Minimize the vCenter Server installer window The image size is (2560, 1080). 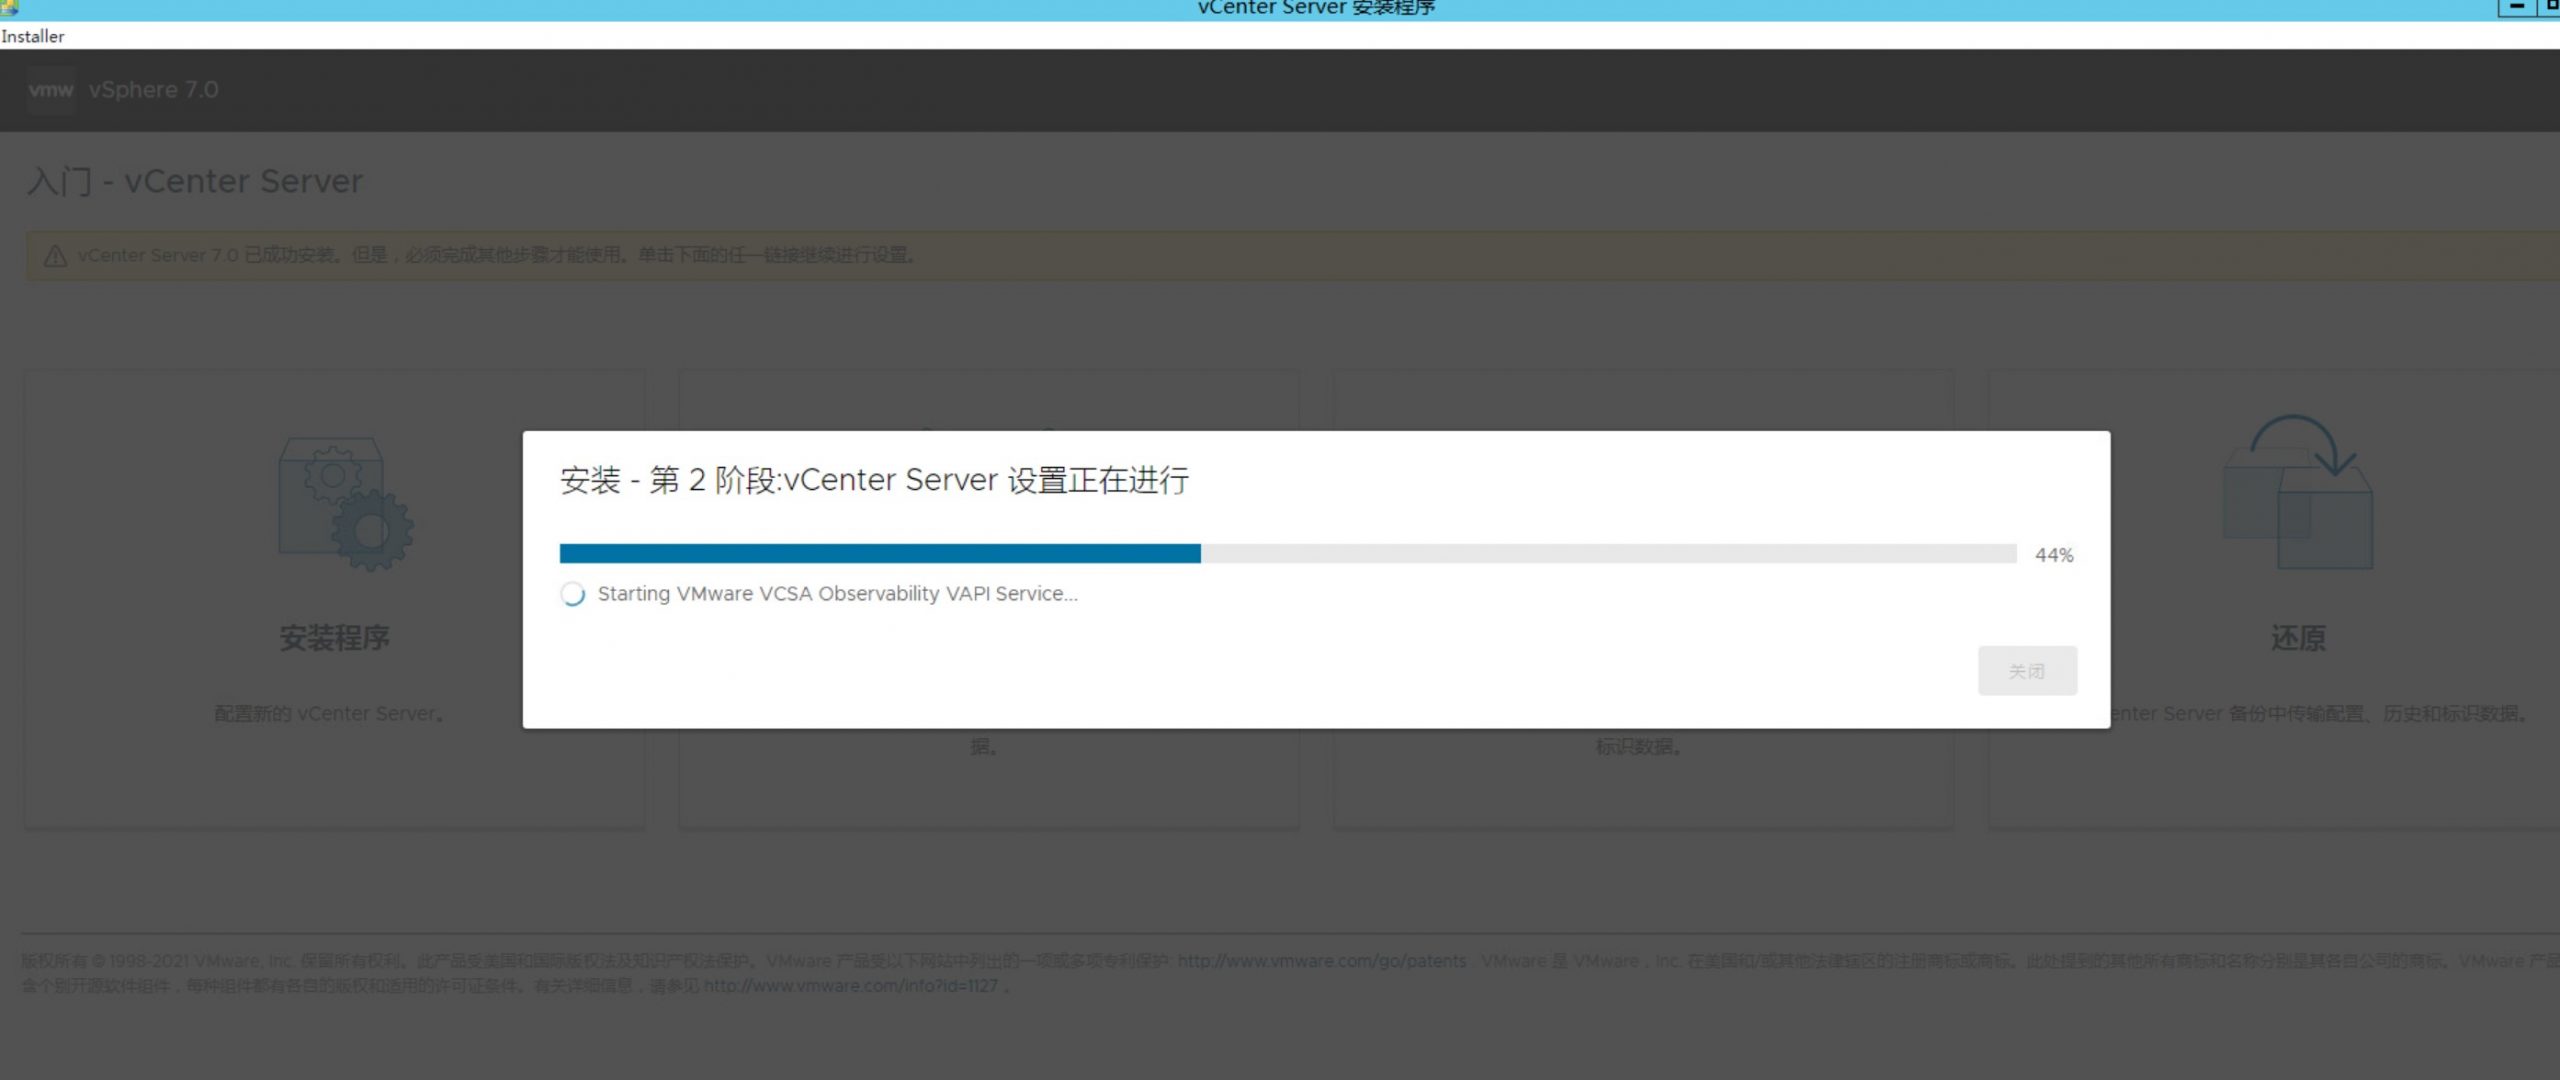point(2516,7)
